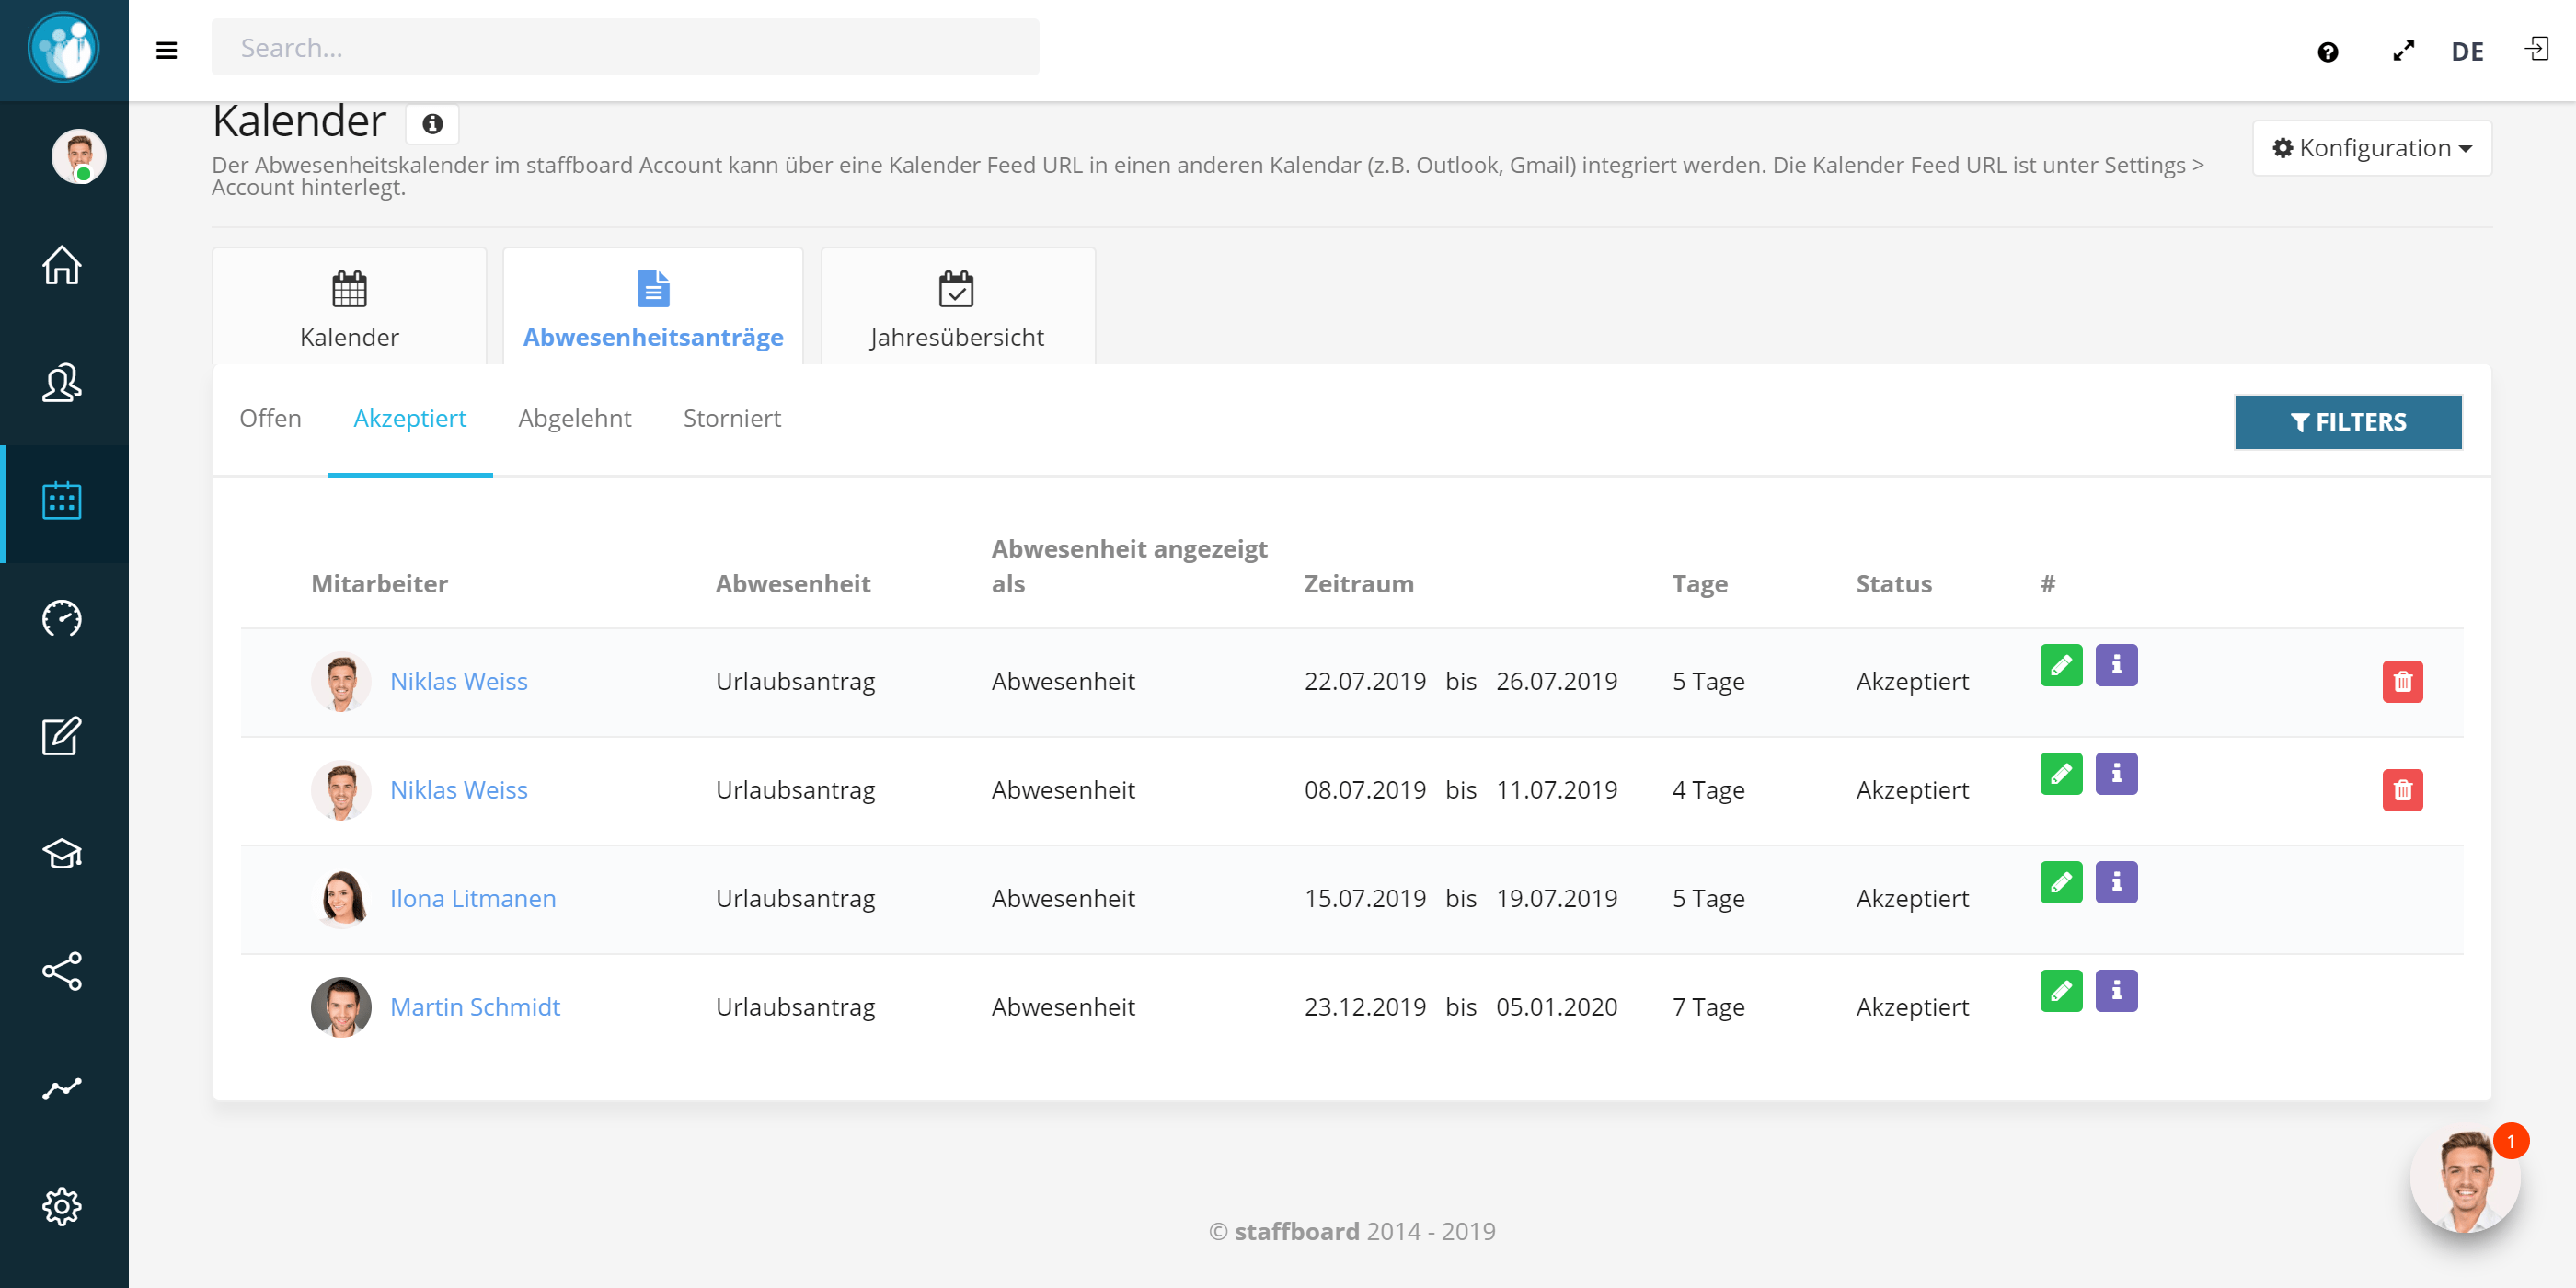2576x1288 pixels.
Task: Select the Abwesenheitsanträge tab
Action: 653,306
